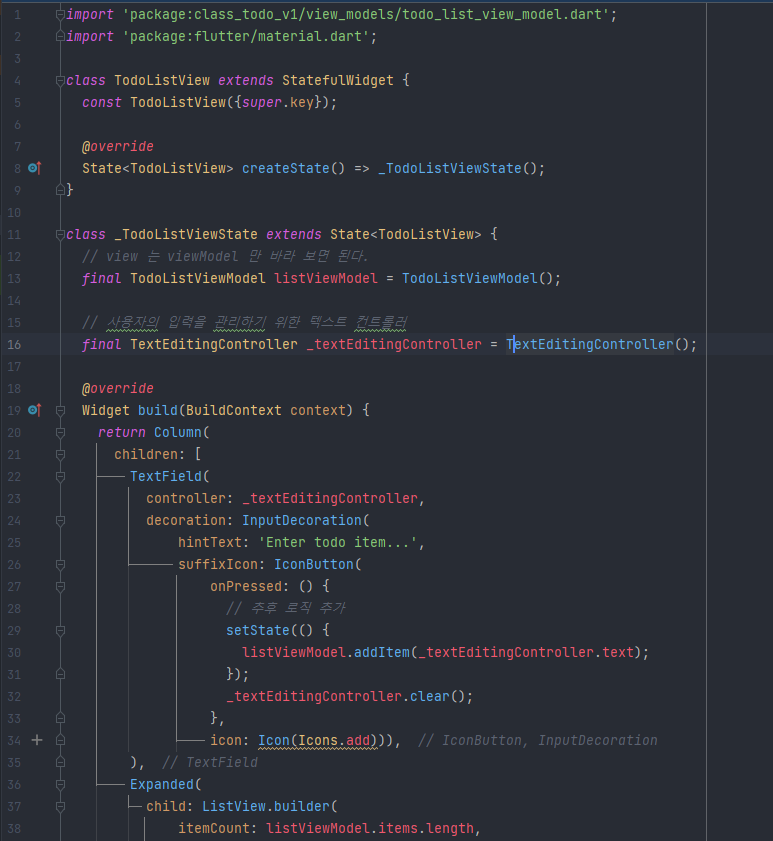
Task: Click the fold end marker on line 33
Action: (x=61, y=718)
